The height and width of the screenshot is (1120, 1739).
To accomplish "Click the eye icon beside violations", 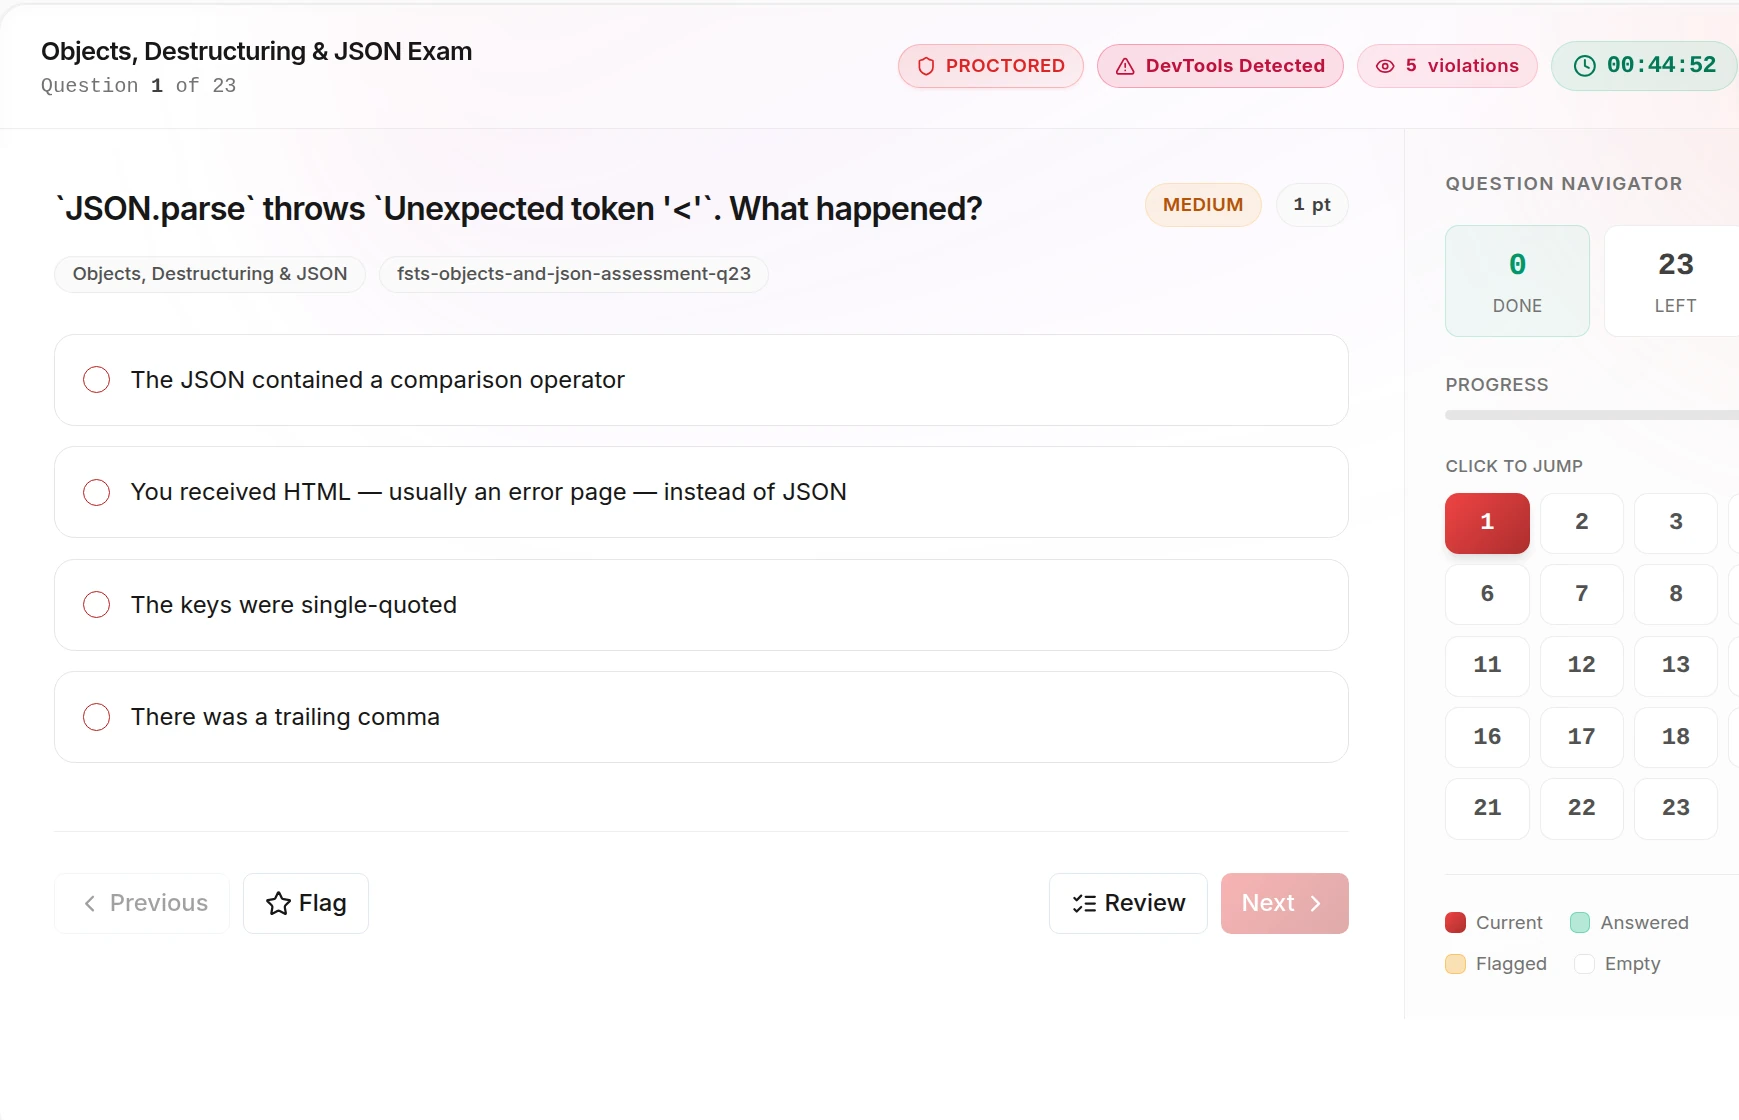I will (x=1385, y=66).
